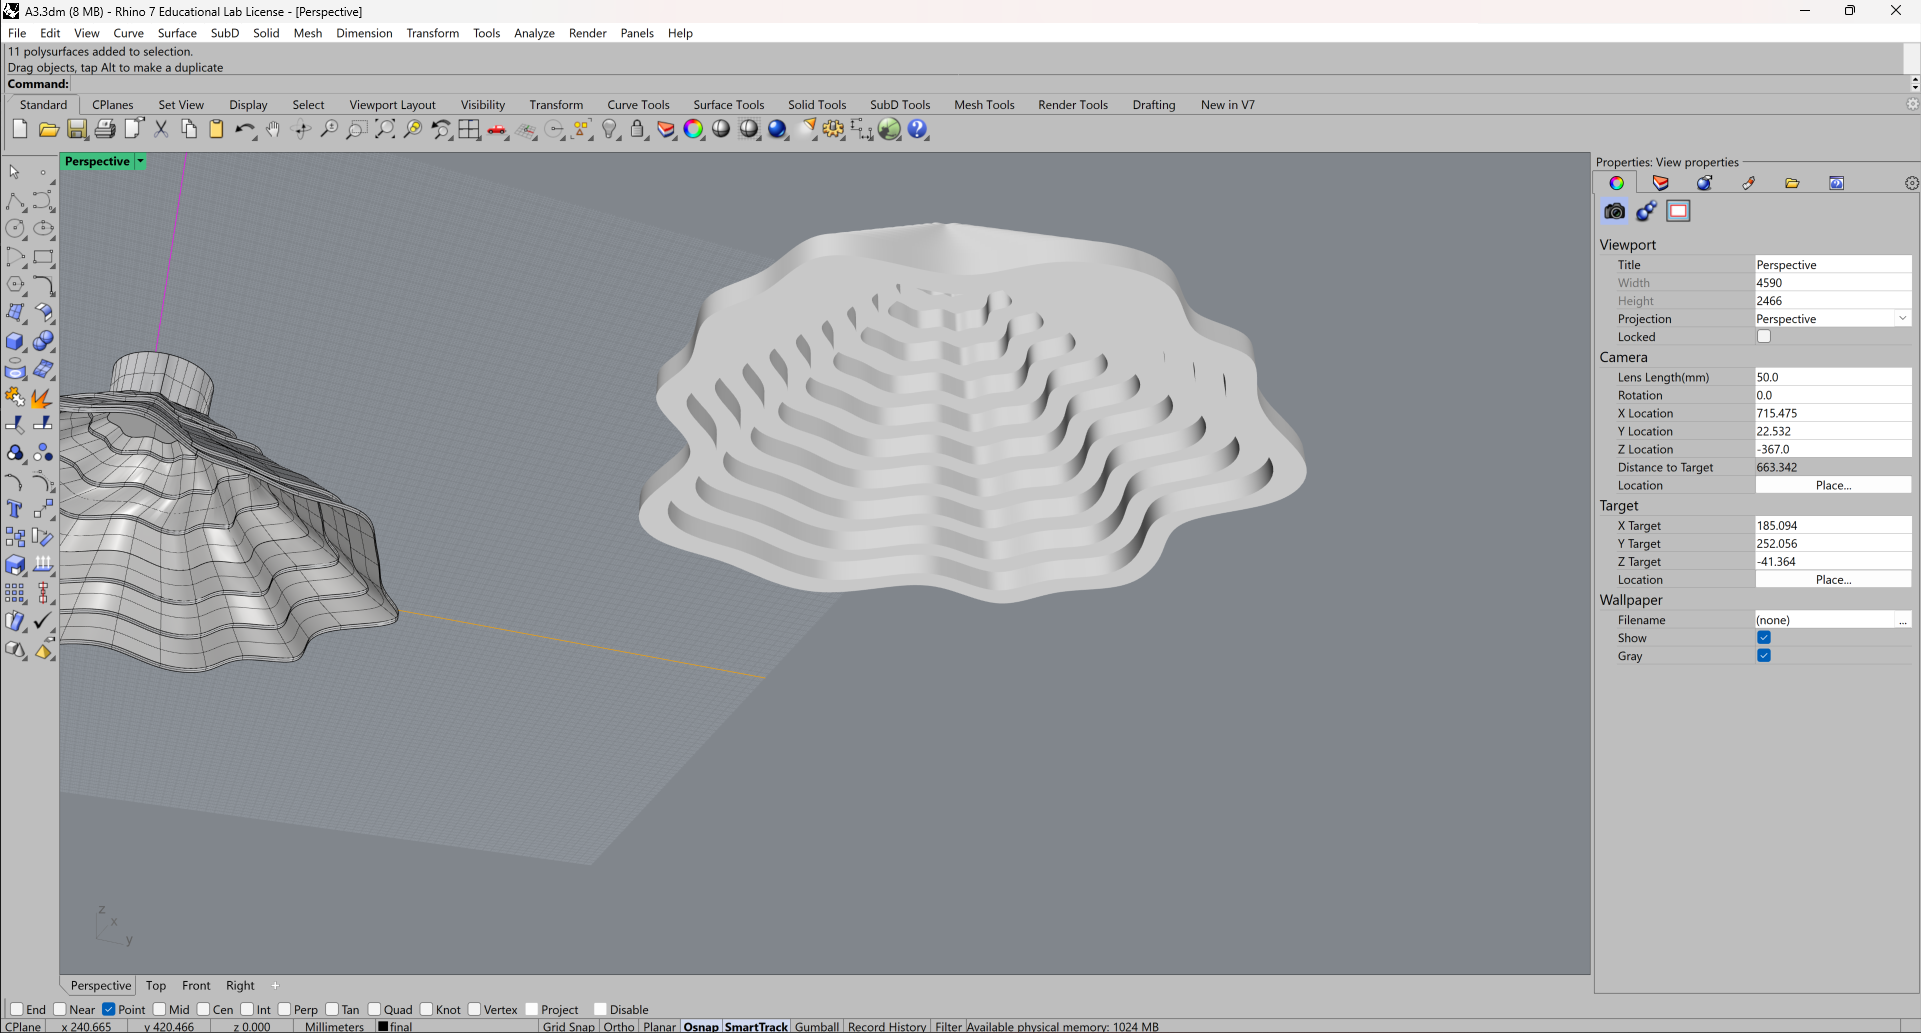The width and height of the screenshot is (1921, 1033).
Task: Click the camera view properties icon
Action: pos(1614,211)
